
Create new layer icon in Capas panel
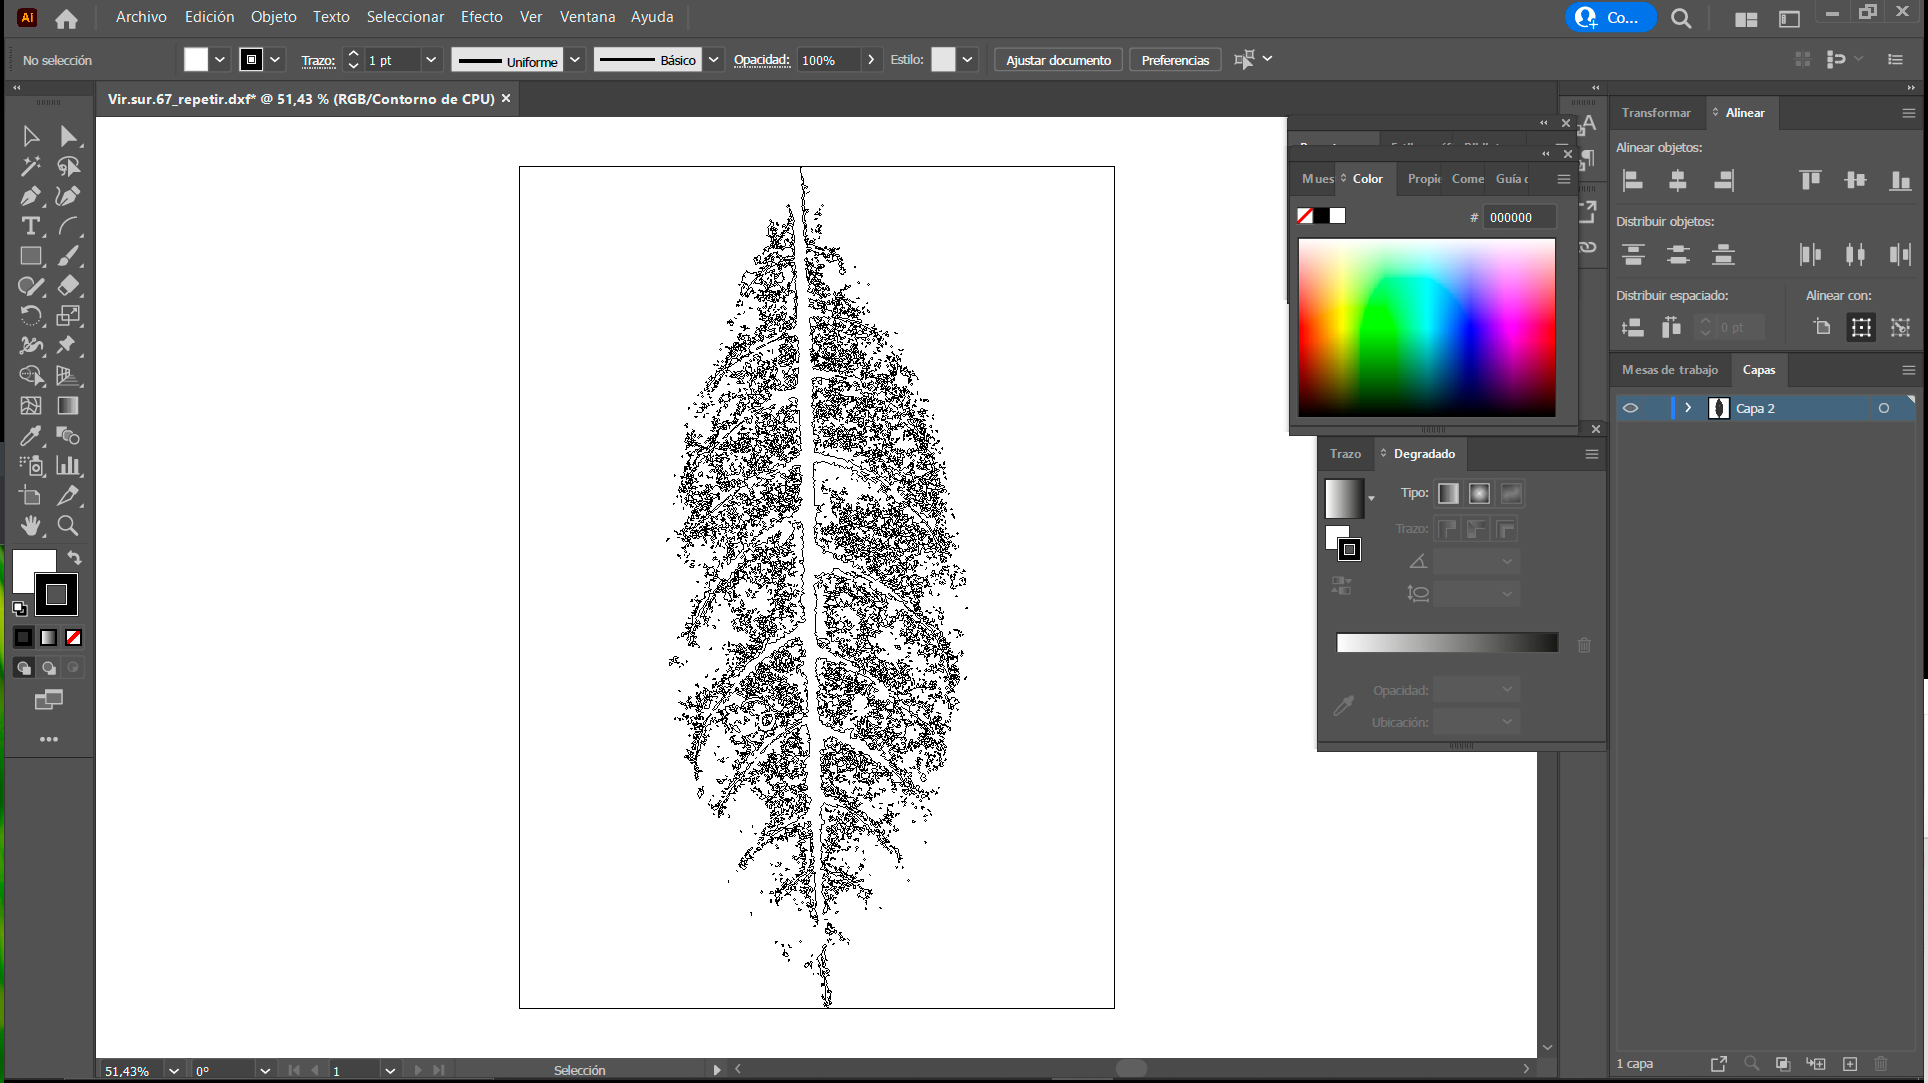tap(1849, 1064)
